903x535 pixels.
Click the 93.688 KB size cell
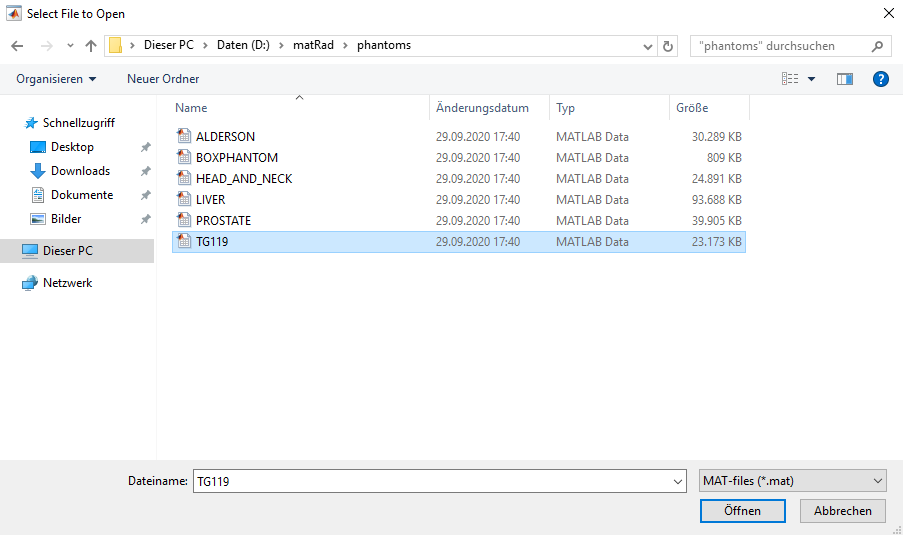[716, 200]
